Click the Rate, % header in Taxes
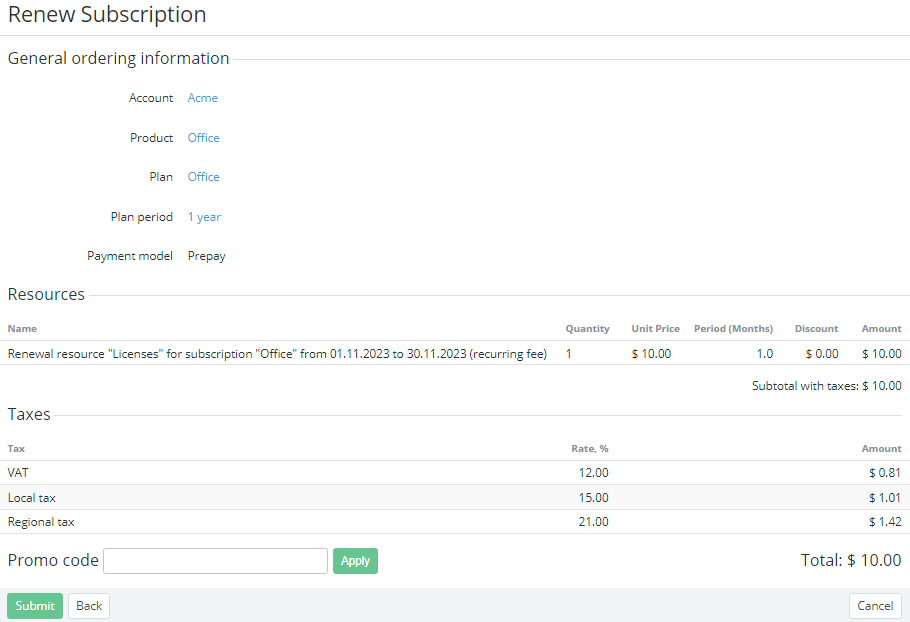 pyautogui.click(x=589, y=449)
